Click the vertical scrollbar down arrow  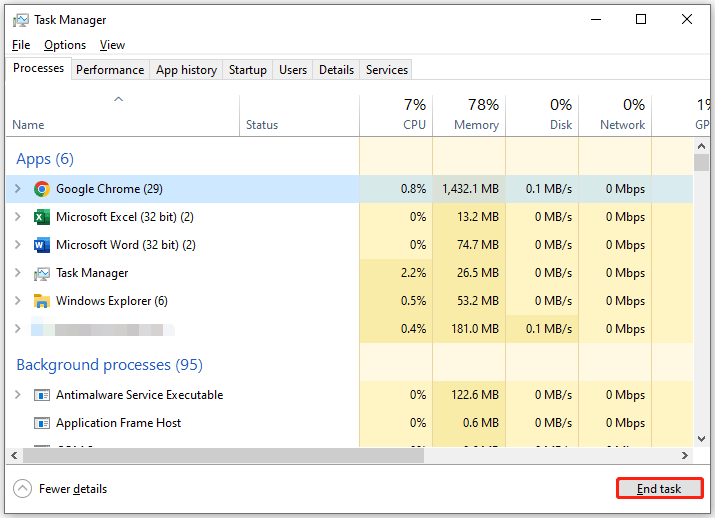[701, 439]
